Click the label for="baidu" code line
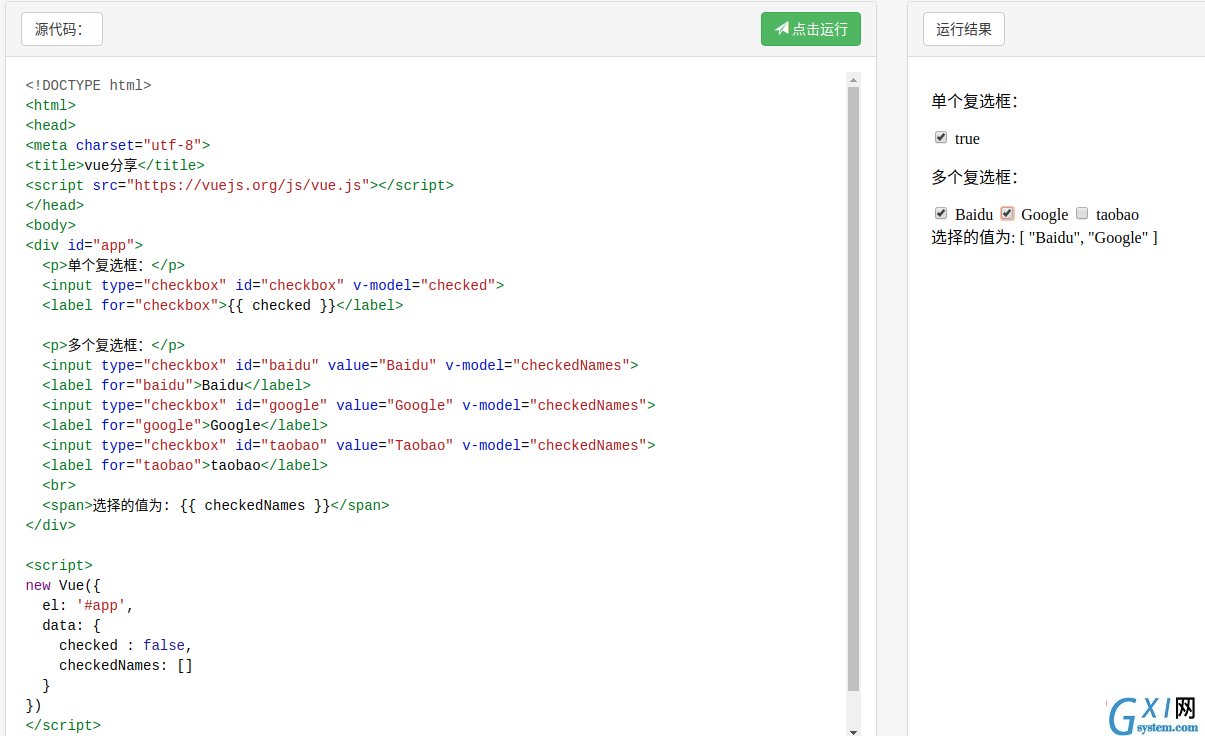This screenshot has height=736, width=1205. (x=176, y=385)
